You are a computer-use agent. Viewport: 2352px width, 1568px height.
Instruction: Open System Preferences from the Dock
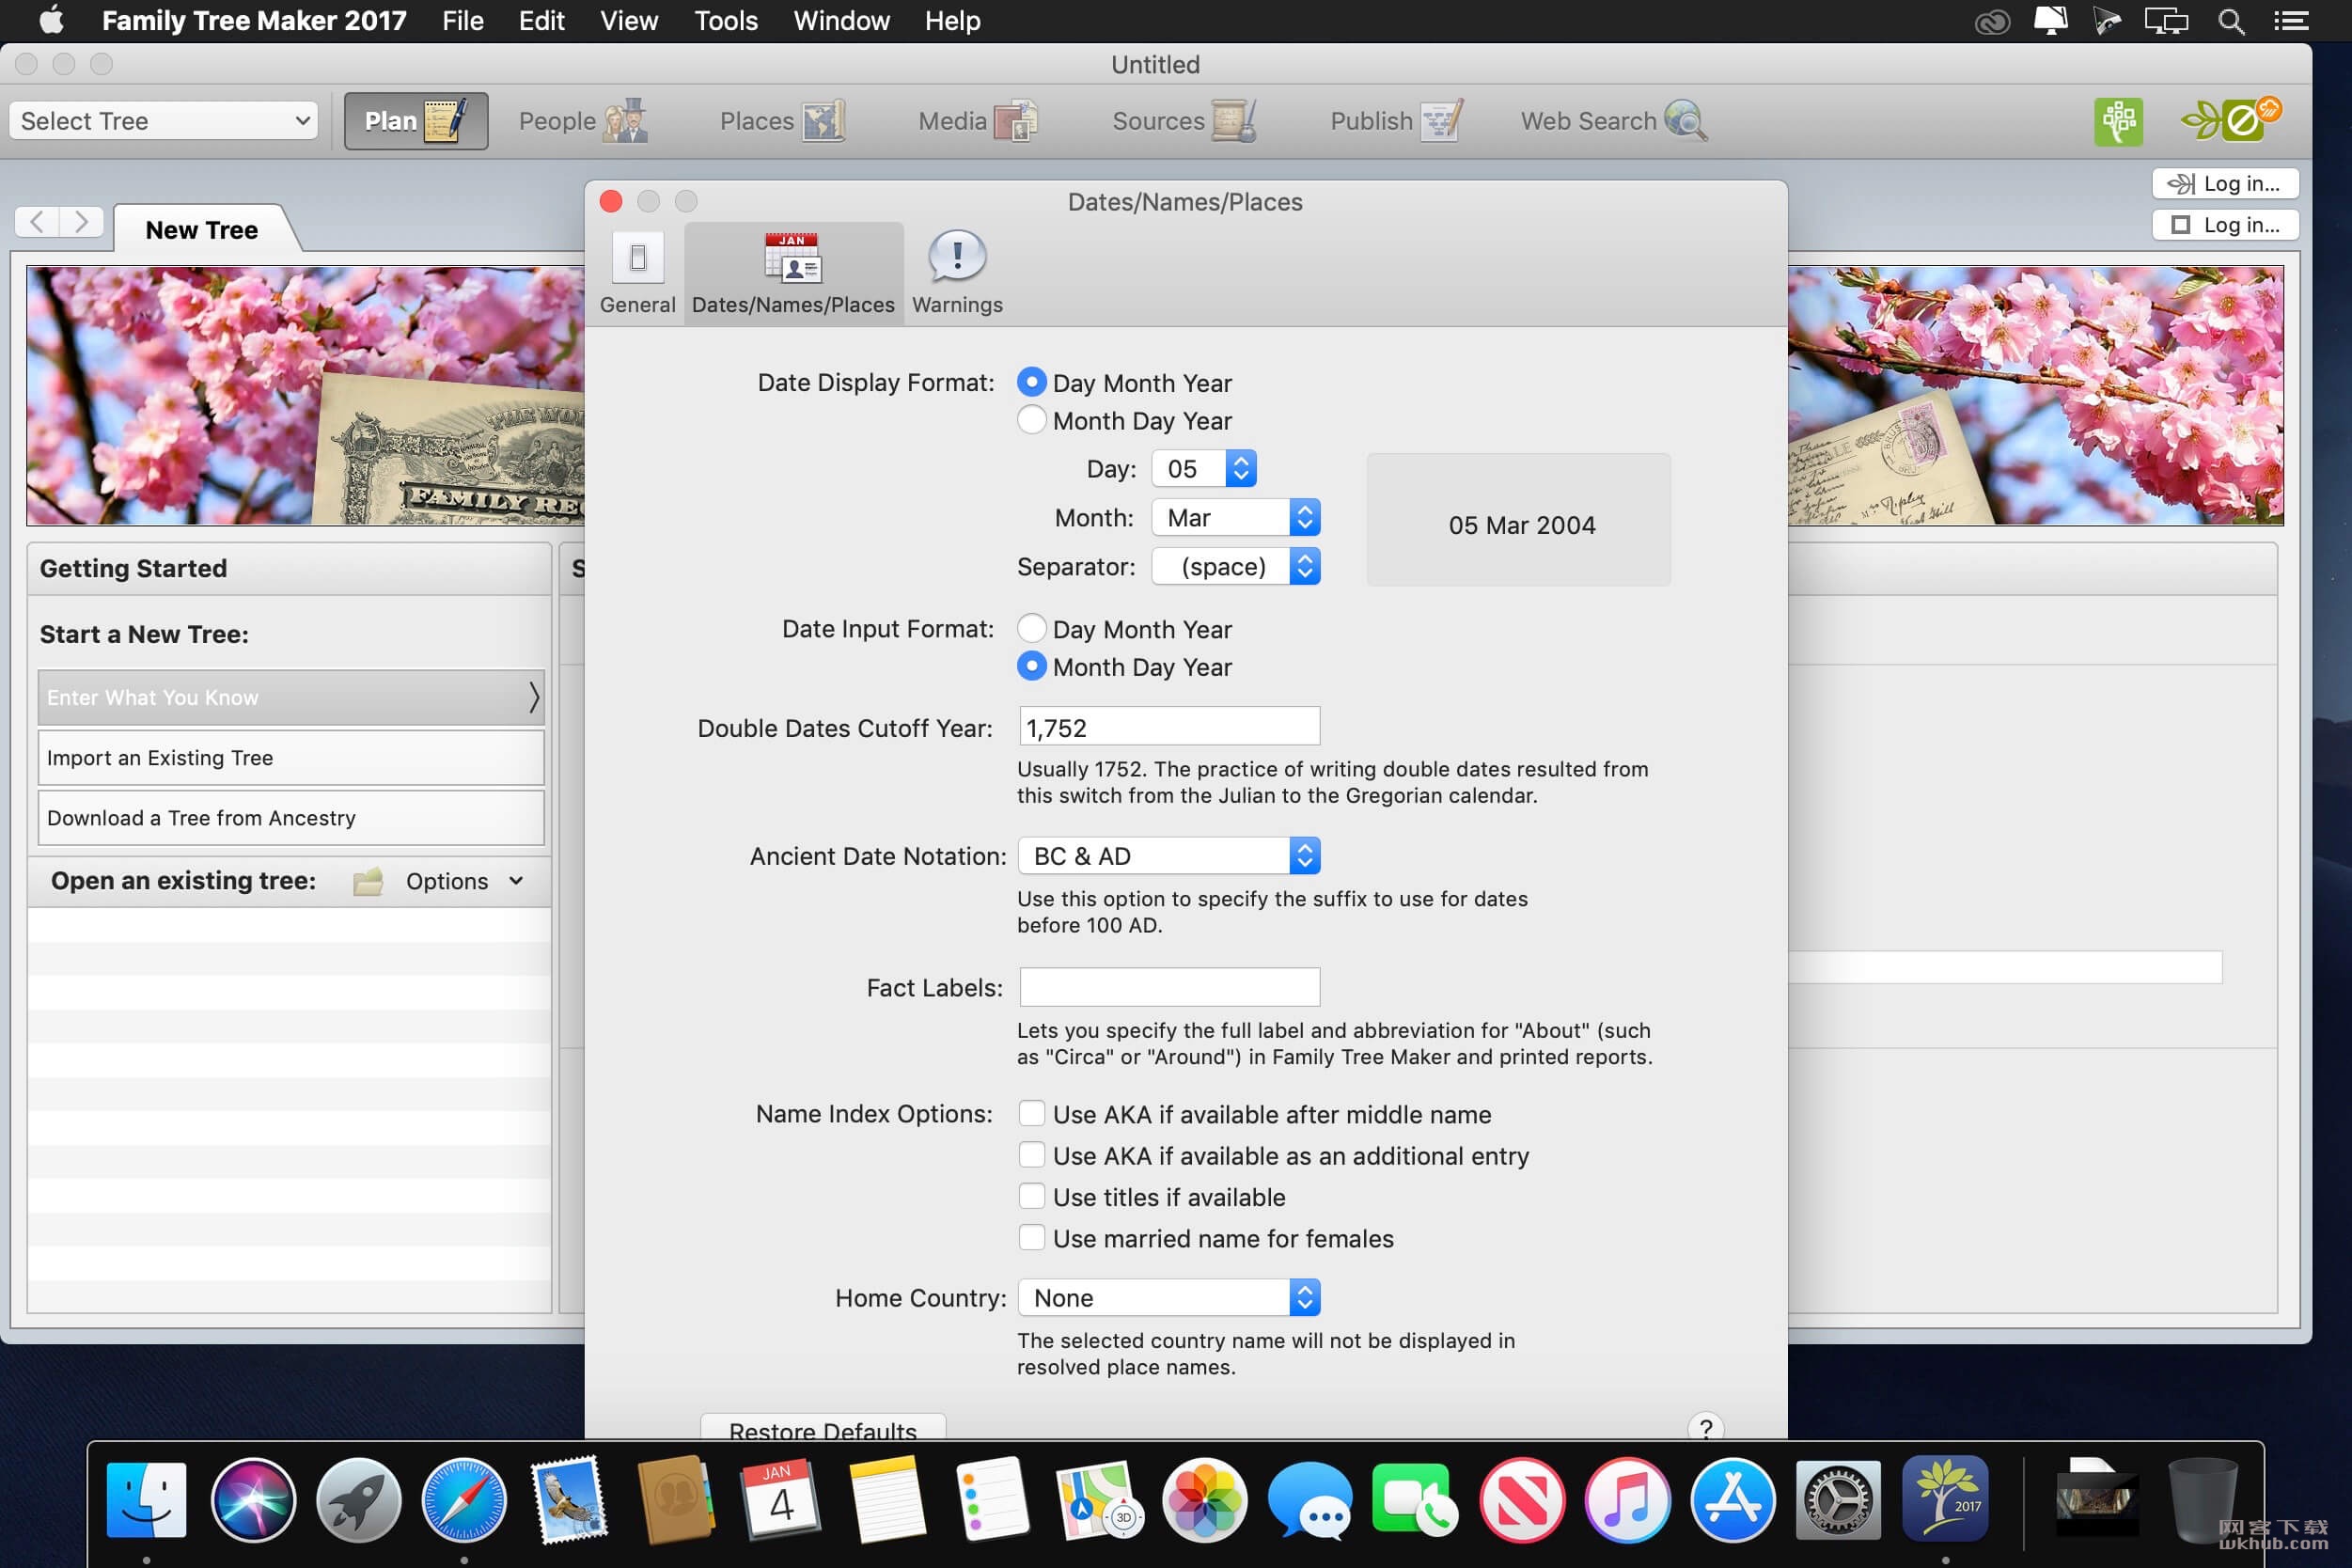coord(1838,1500)
